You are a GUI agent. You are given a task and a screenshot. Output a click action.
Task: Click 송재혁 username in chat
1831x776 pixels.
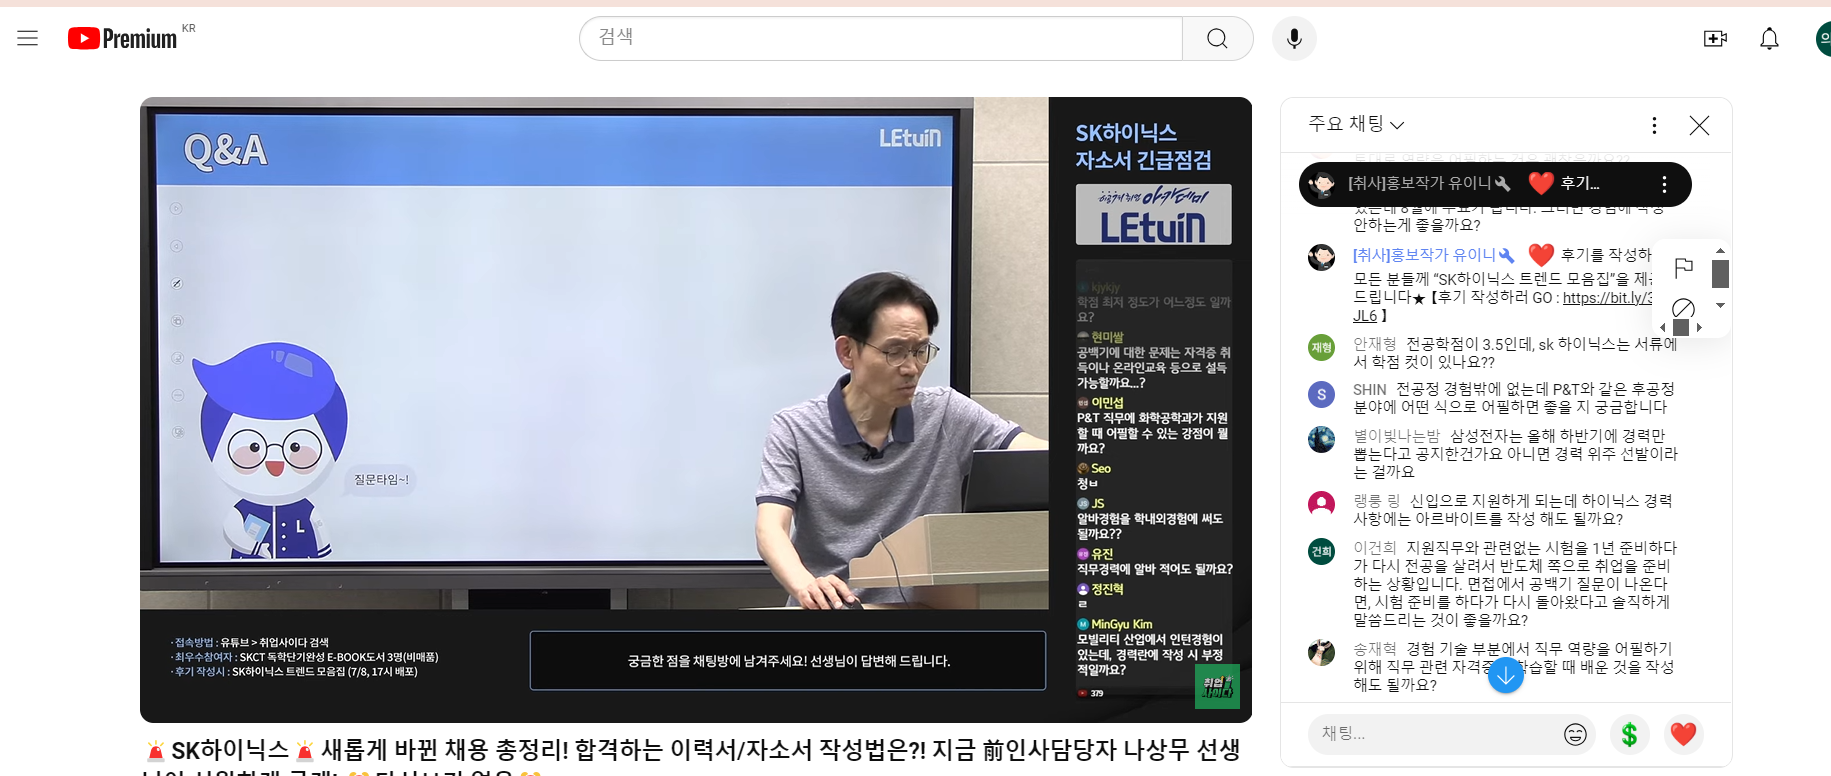click(1375, 649)
